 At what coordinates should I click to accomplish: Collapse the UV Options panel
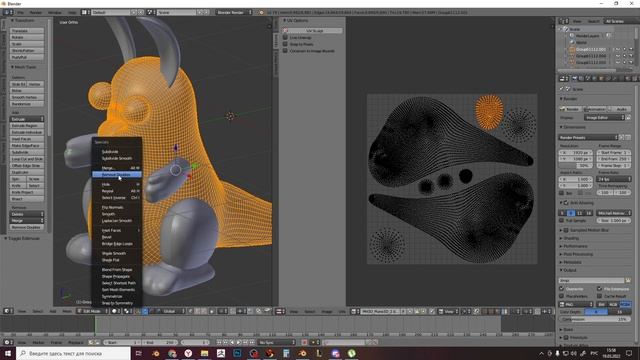(x=284, y=20)
